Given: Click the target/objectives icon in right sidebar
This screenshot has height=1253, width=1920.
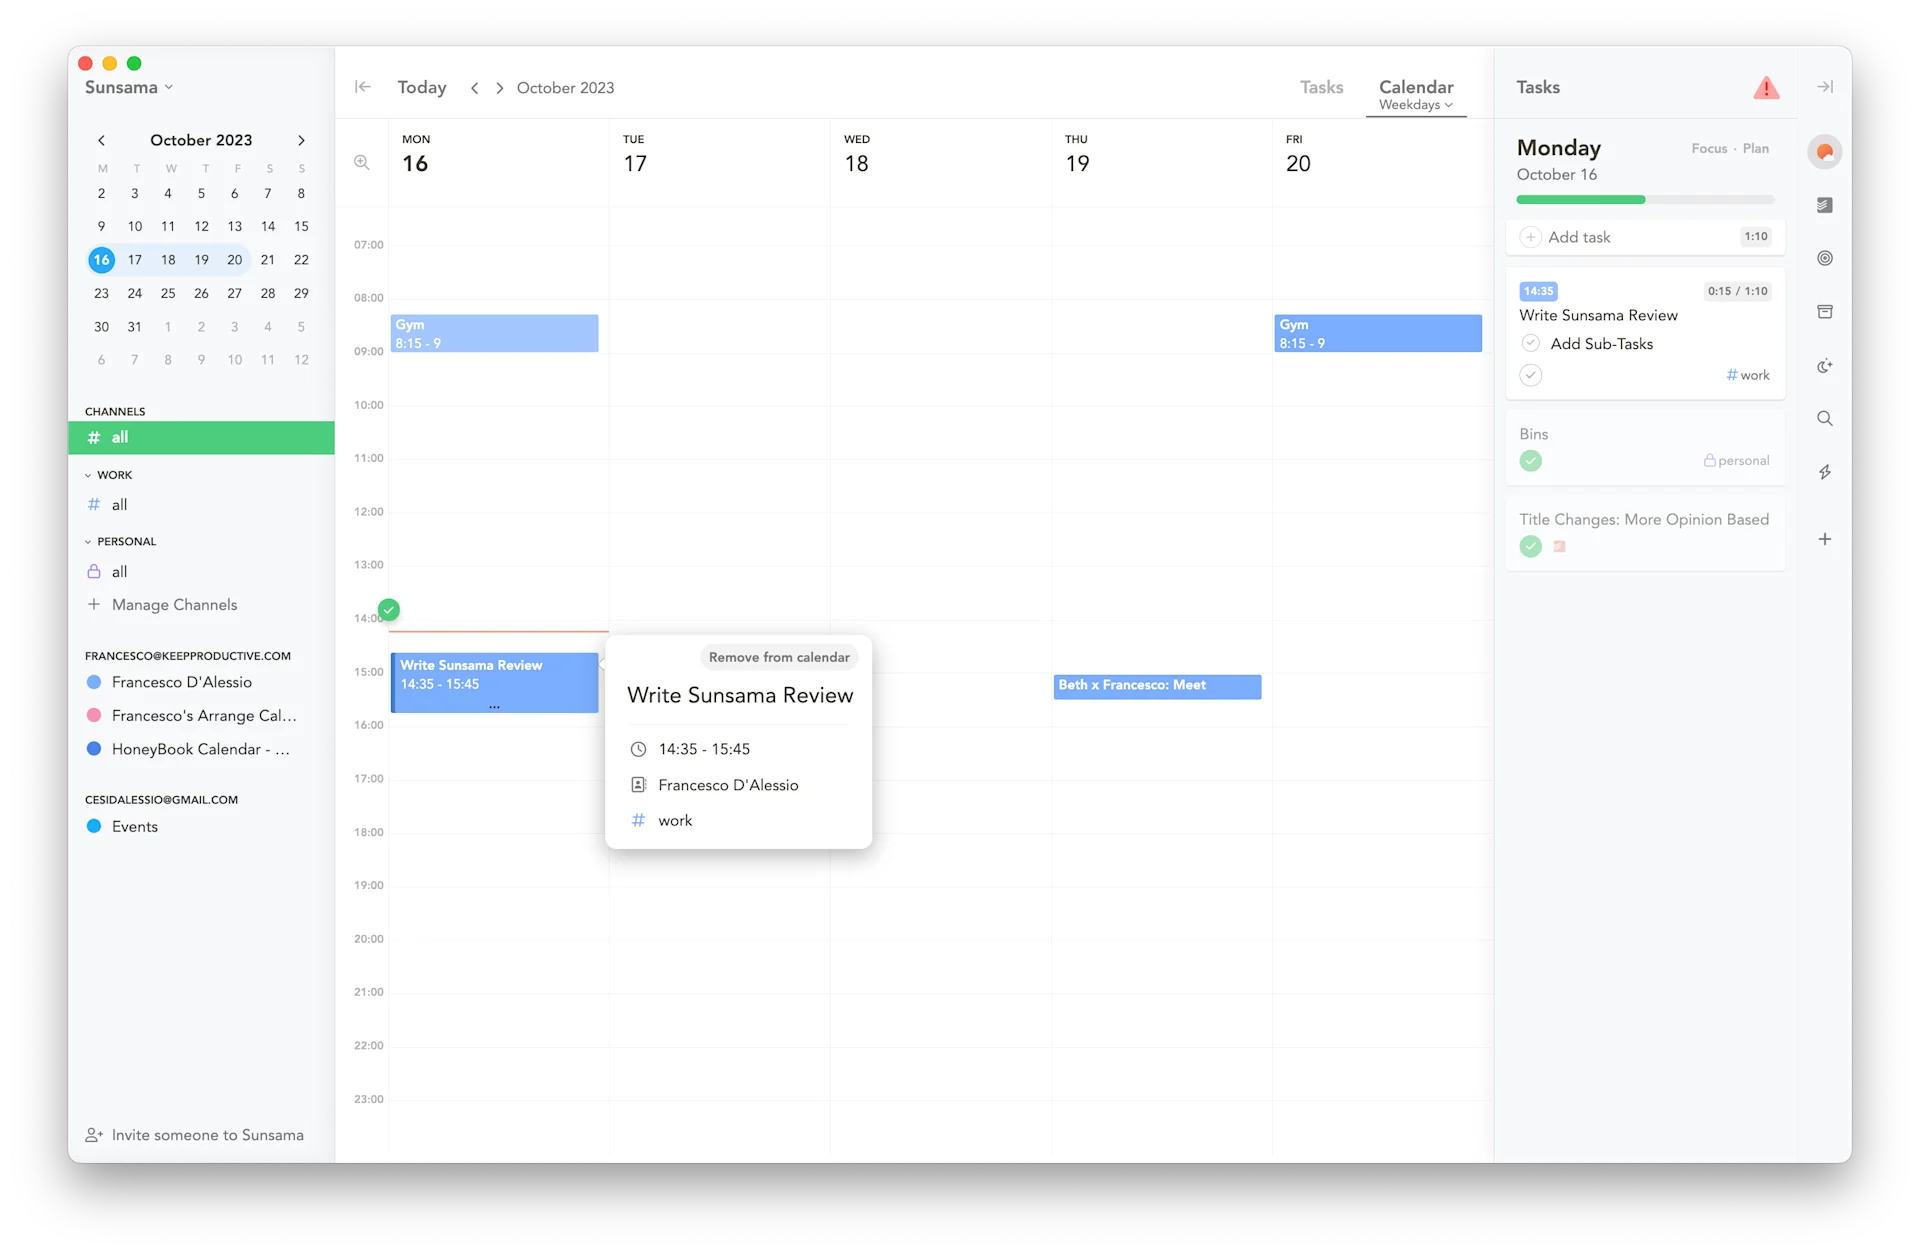Looking at the screenshot, I should 1825,258.
